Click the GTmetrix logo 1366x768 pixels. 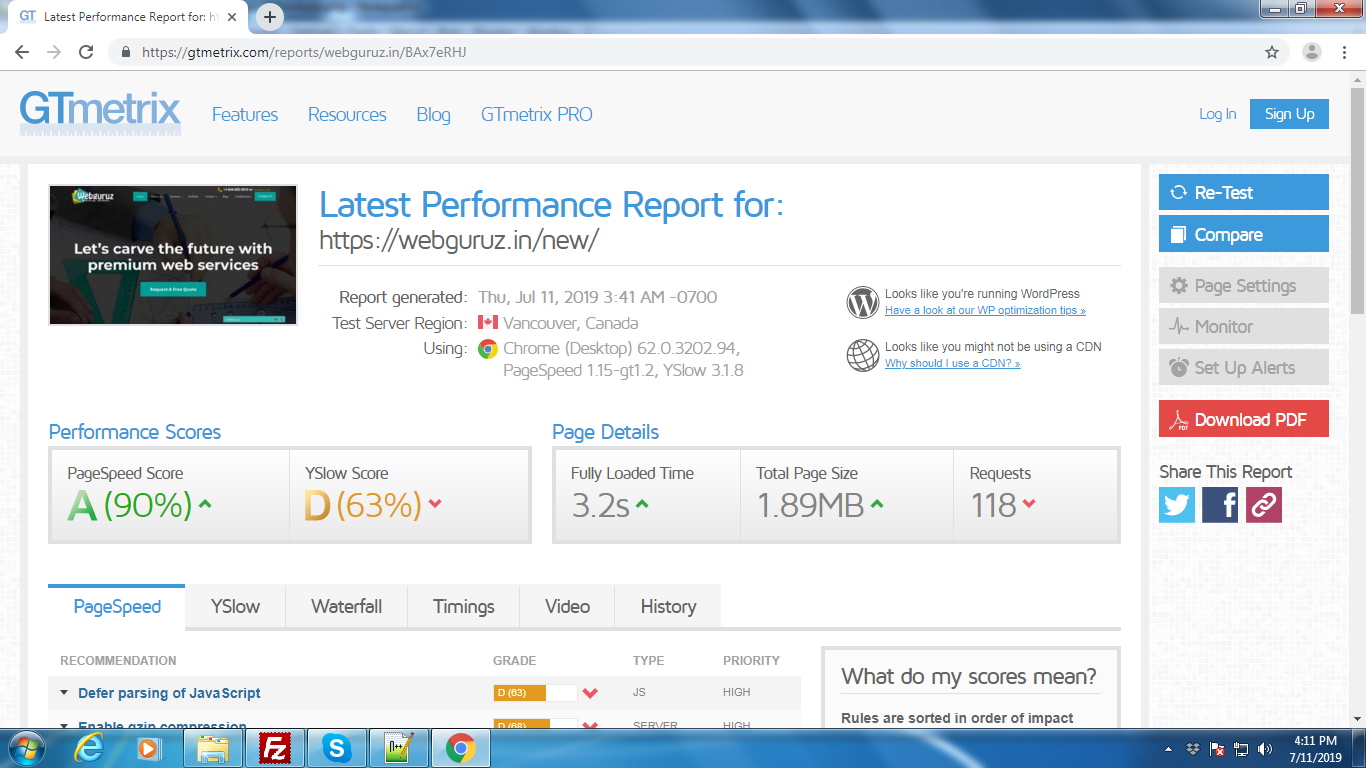pos(100,114)
